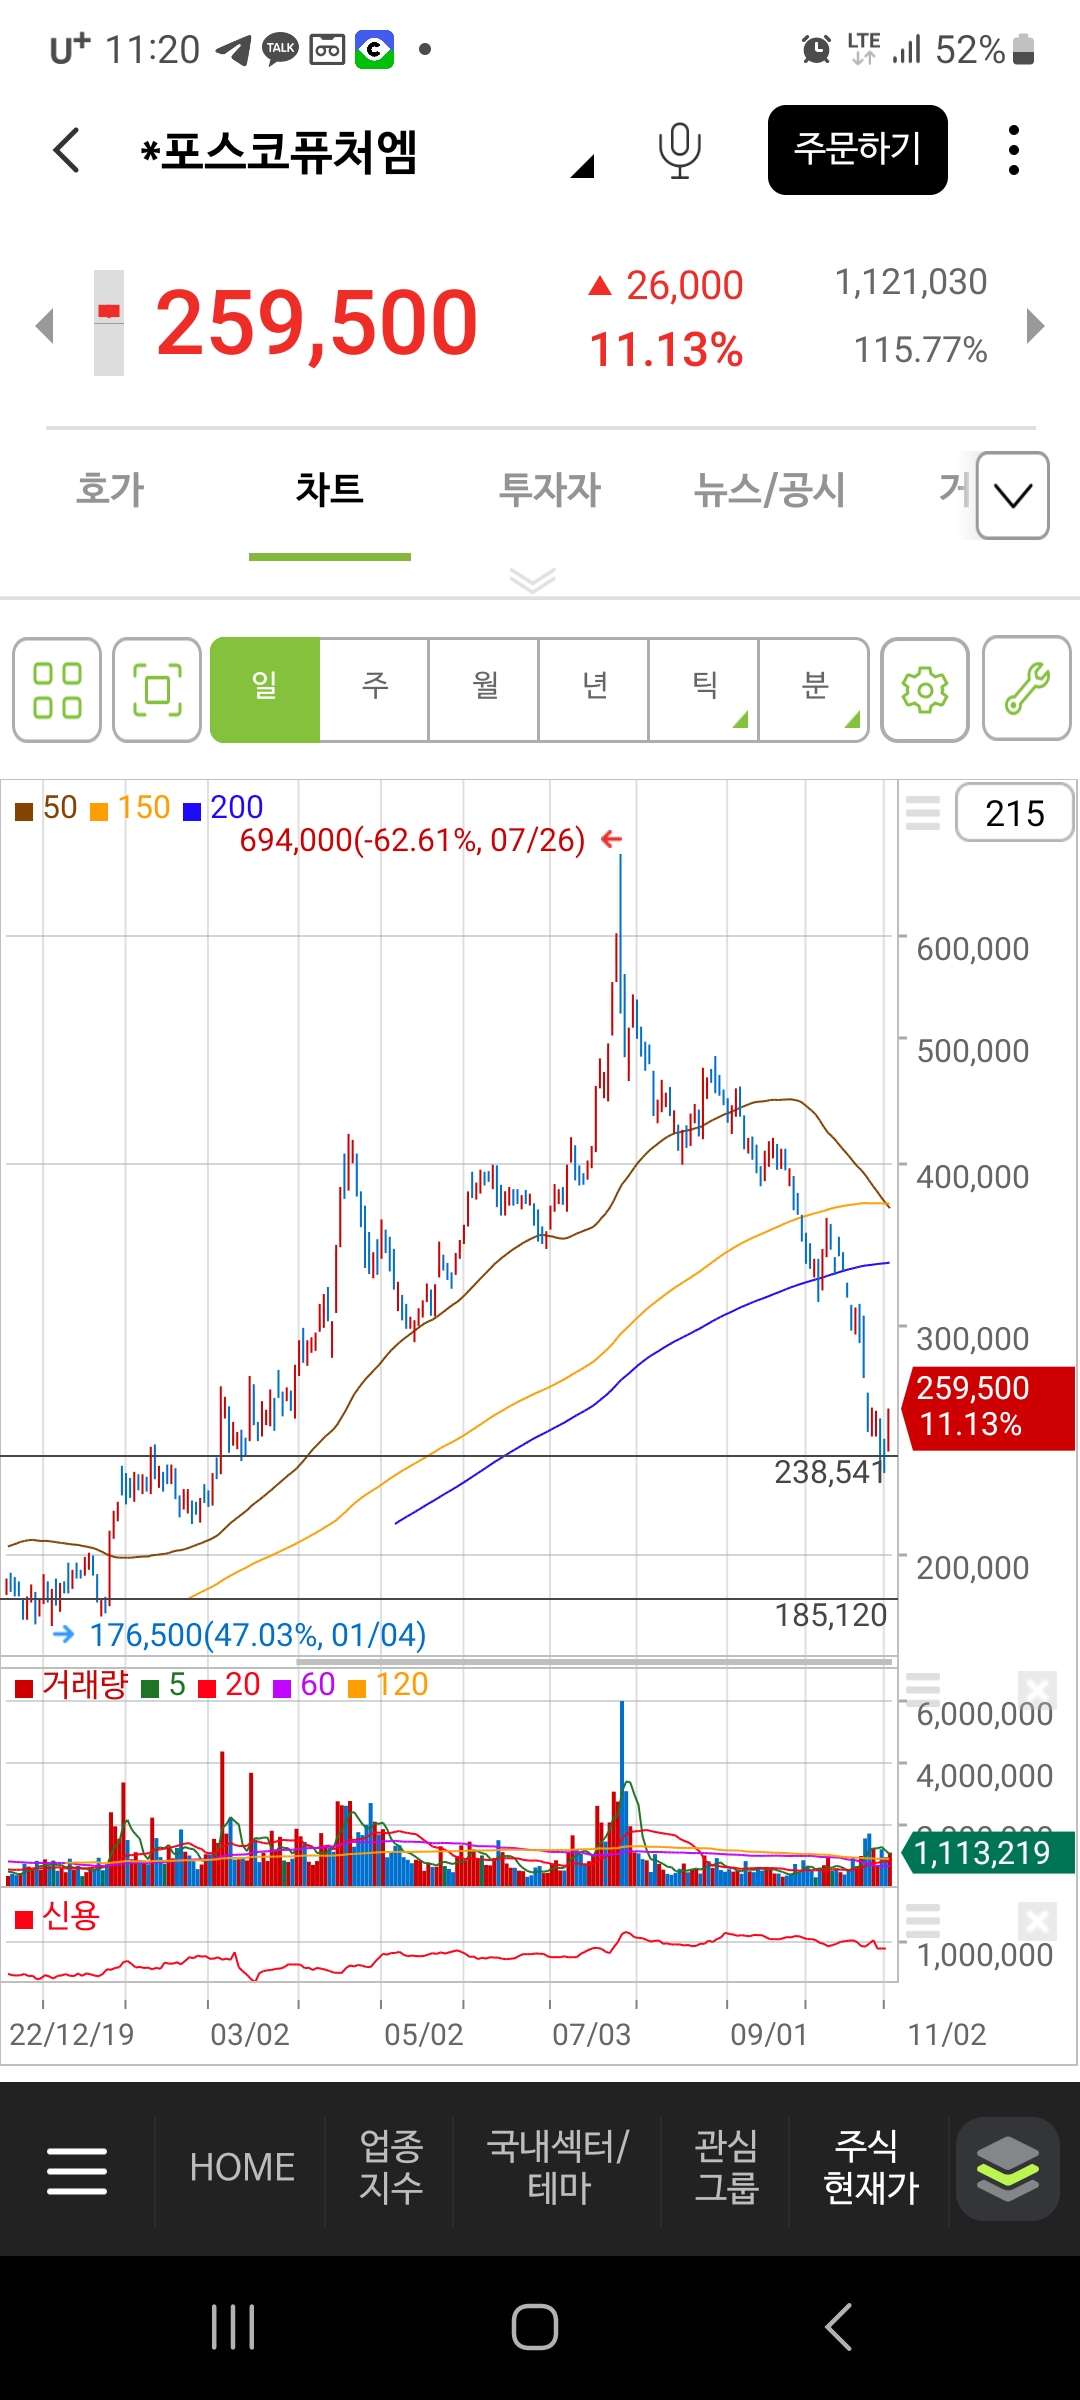The image size is (1080, 2400).
Task: Open 신용 panel handle menu
Action: [x=923, y=1921]
